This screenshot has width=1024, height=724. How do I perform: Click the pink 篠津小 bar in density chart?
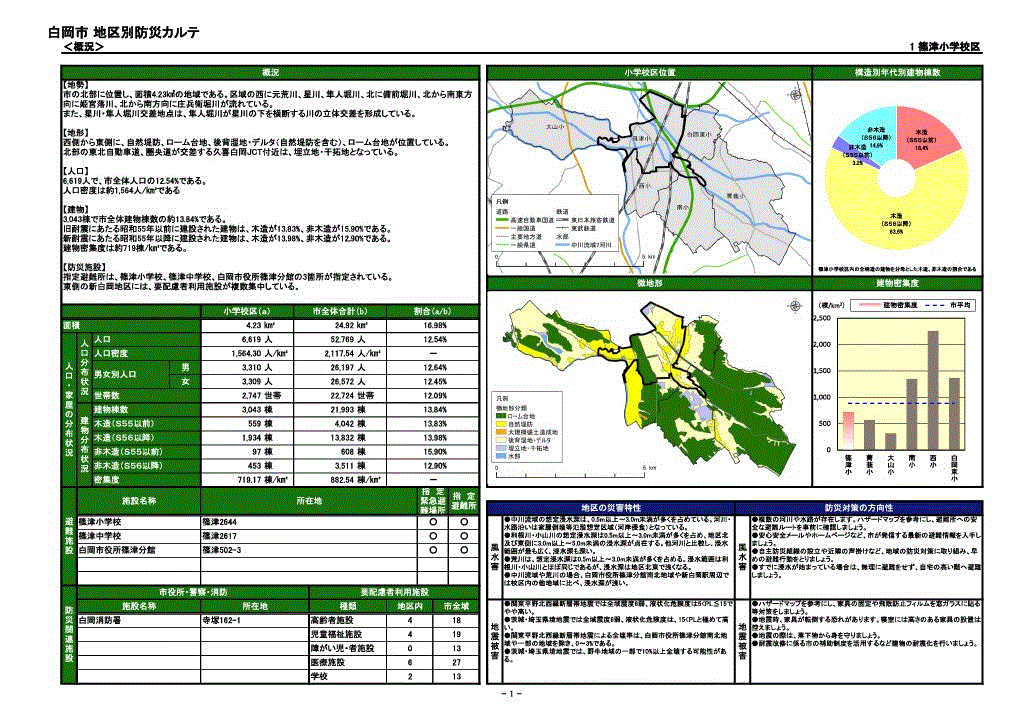click(x=848, y=431)
